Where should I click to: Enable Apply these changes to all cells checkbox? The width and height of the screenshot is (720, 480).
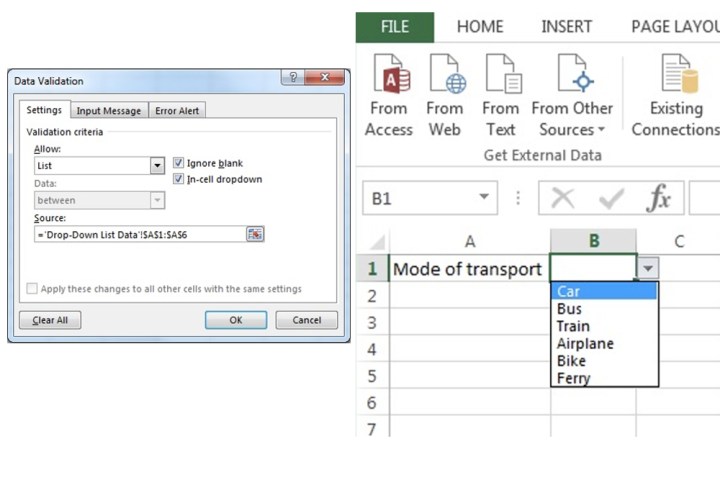pyautogui.click(x=32, y=289)
